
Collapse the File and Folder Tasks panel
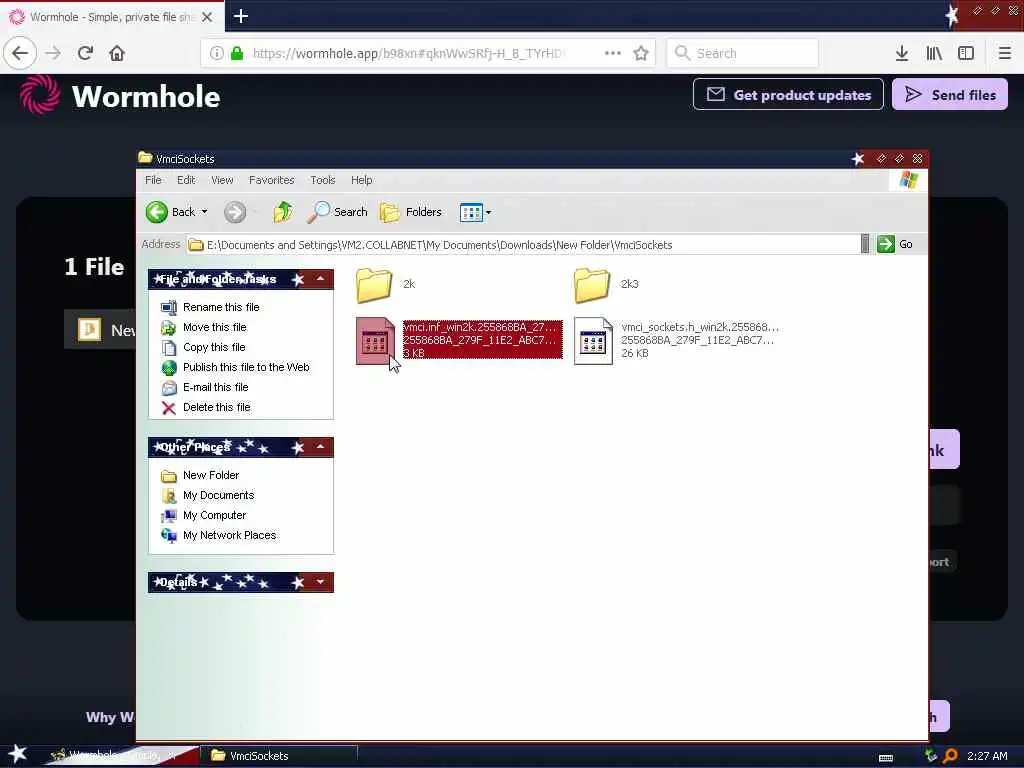320,279
